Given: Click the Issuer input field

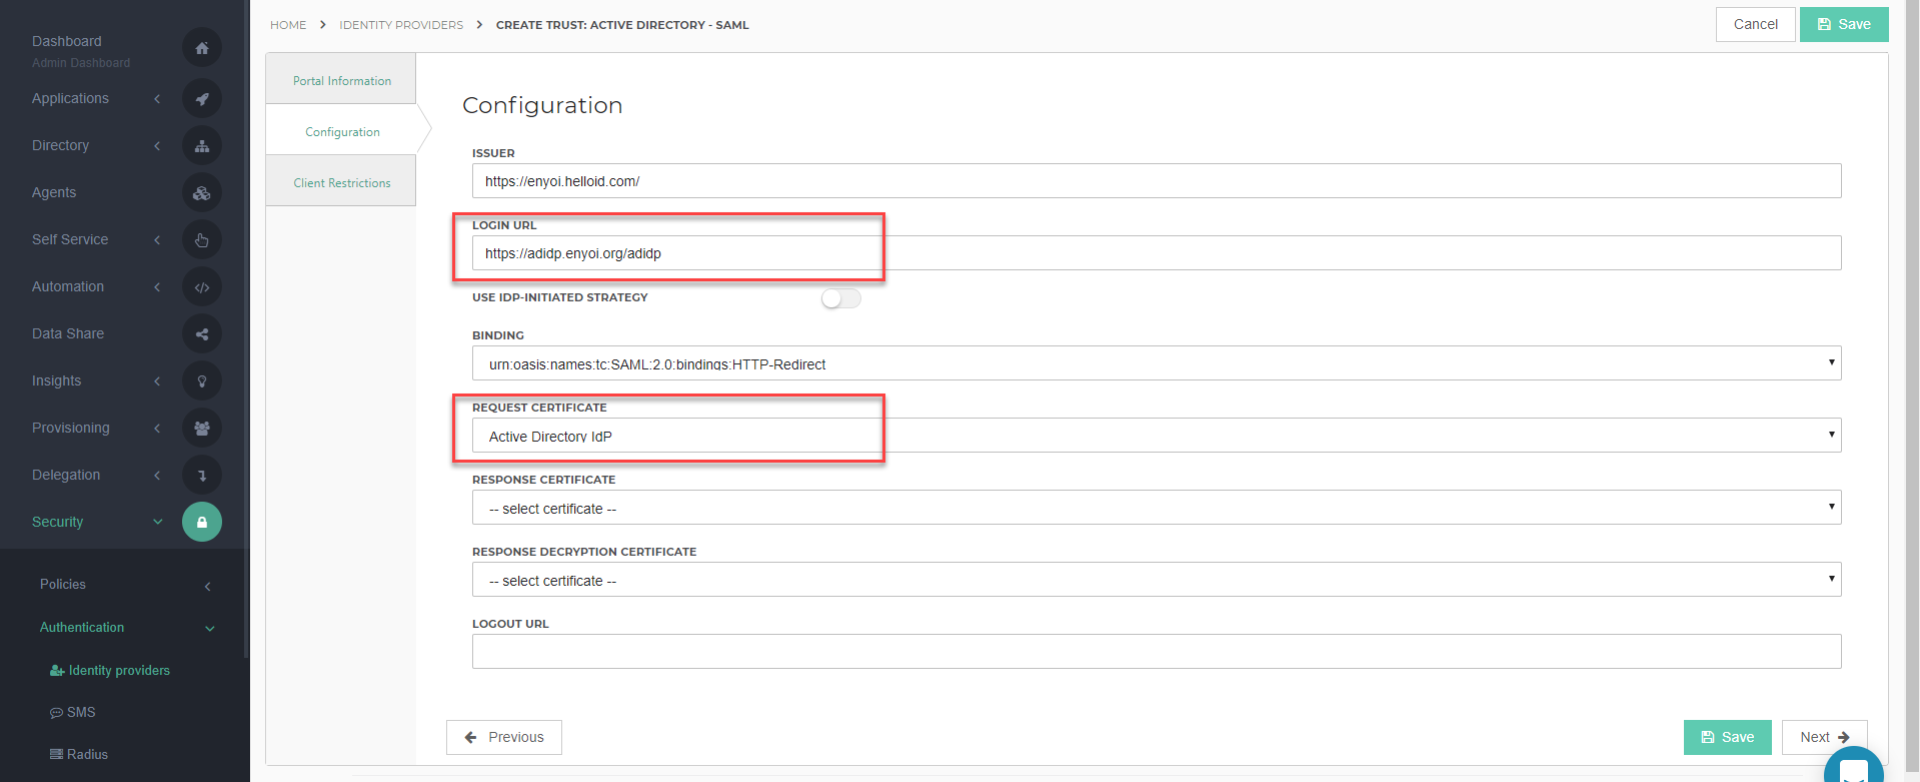Looking at the screenshot, I should (1156, 181).
